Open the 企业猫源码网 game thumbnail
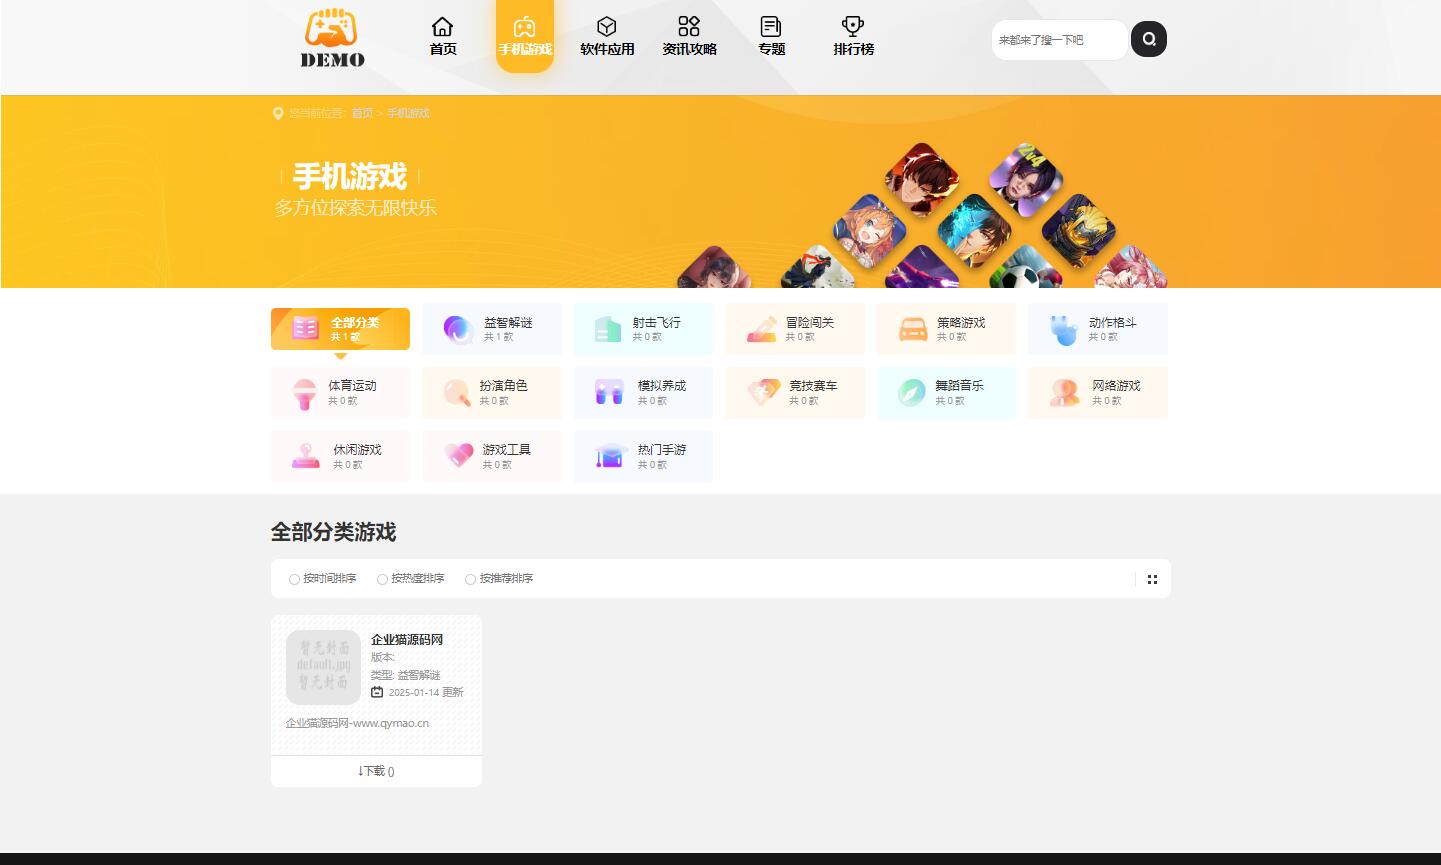Screen dimensions: 1441x865 323,666
